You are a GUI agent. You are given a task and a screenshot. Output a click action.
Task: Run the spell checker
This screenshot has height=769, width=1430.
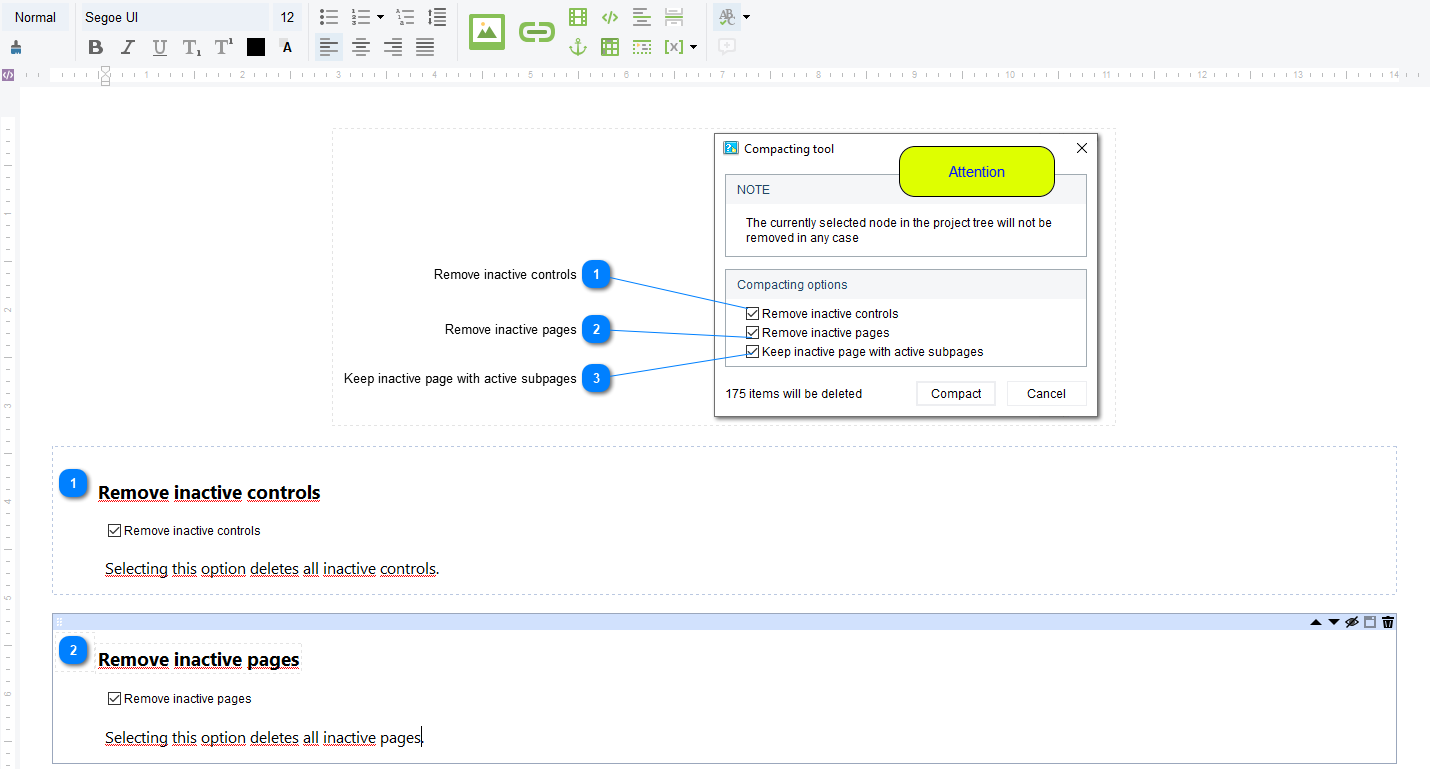click(x=726, y=17)
